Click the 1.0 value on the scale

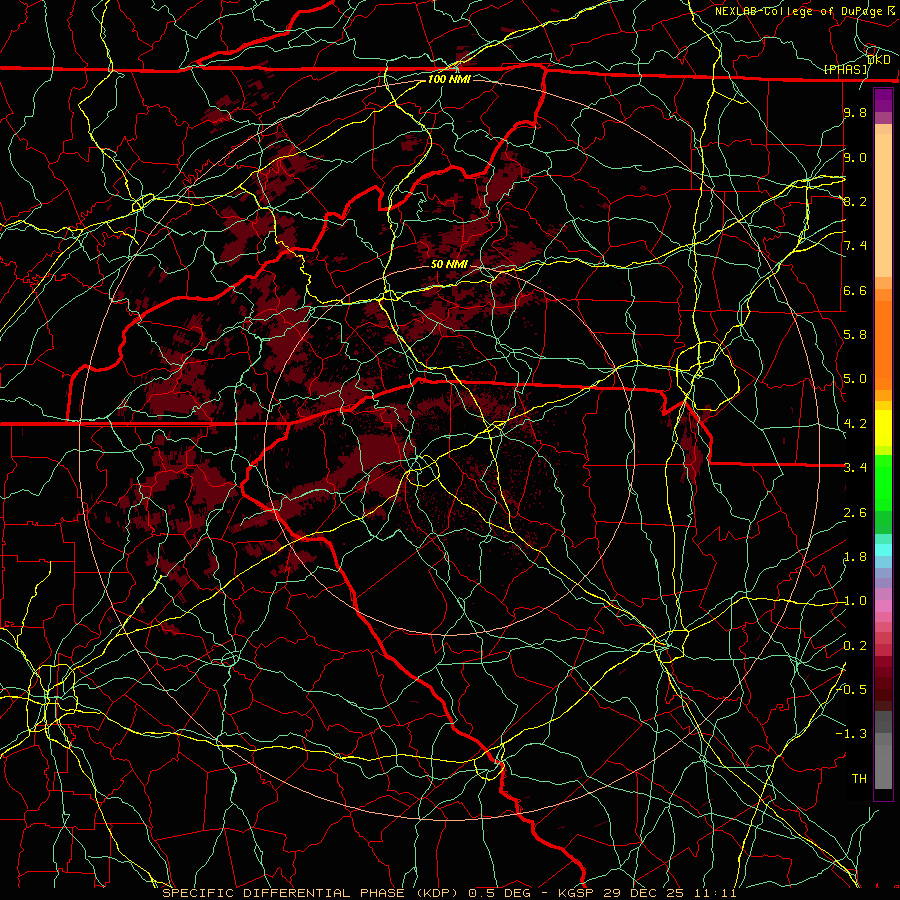[x=855, y=601]
